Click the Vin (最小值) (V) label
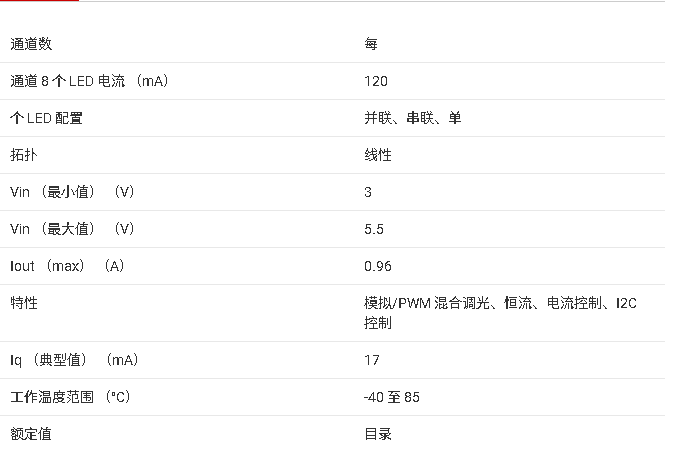Screen dimensions: 675x452 pos(72,192)
